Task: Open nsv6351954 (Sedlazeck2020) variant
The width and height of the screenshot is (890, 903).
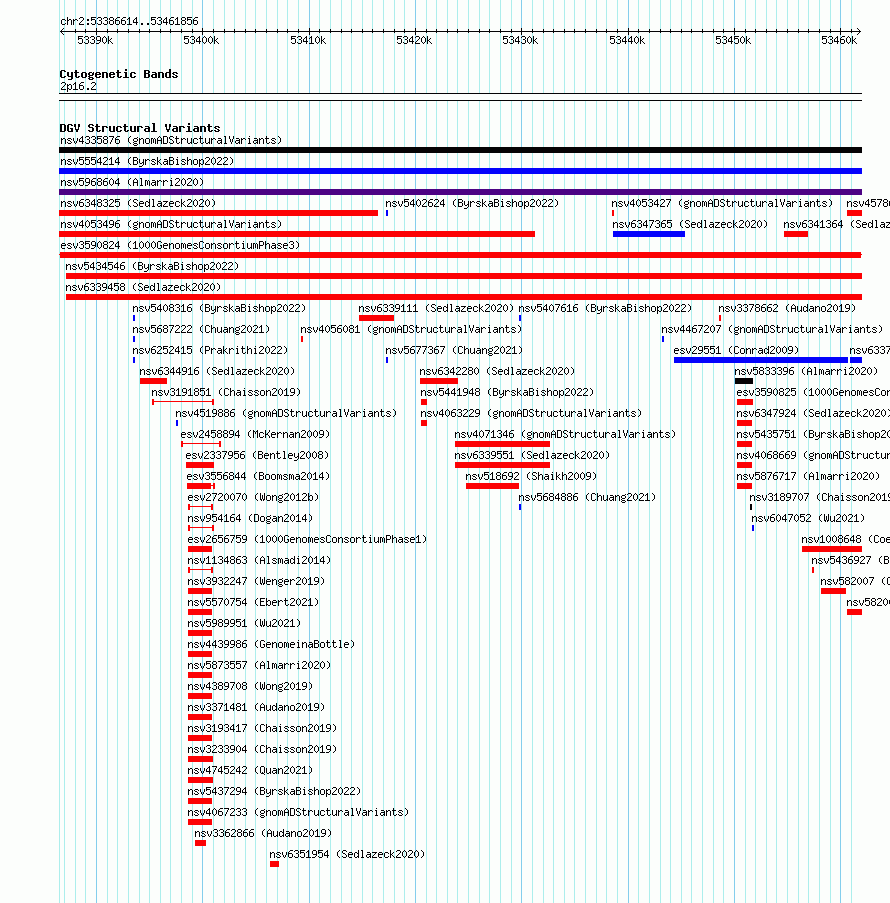Action: (x=347, y=855)
